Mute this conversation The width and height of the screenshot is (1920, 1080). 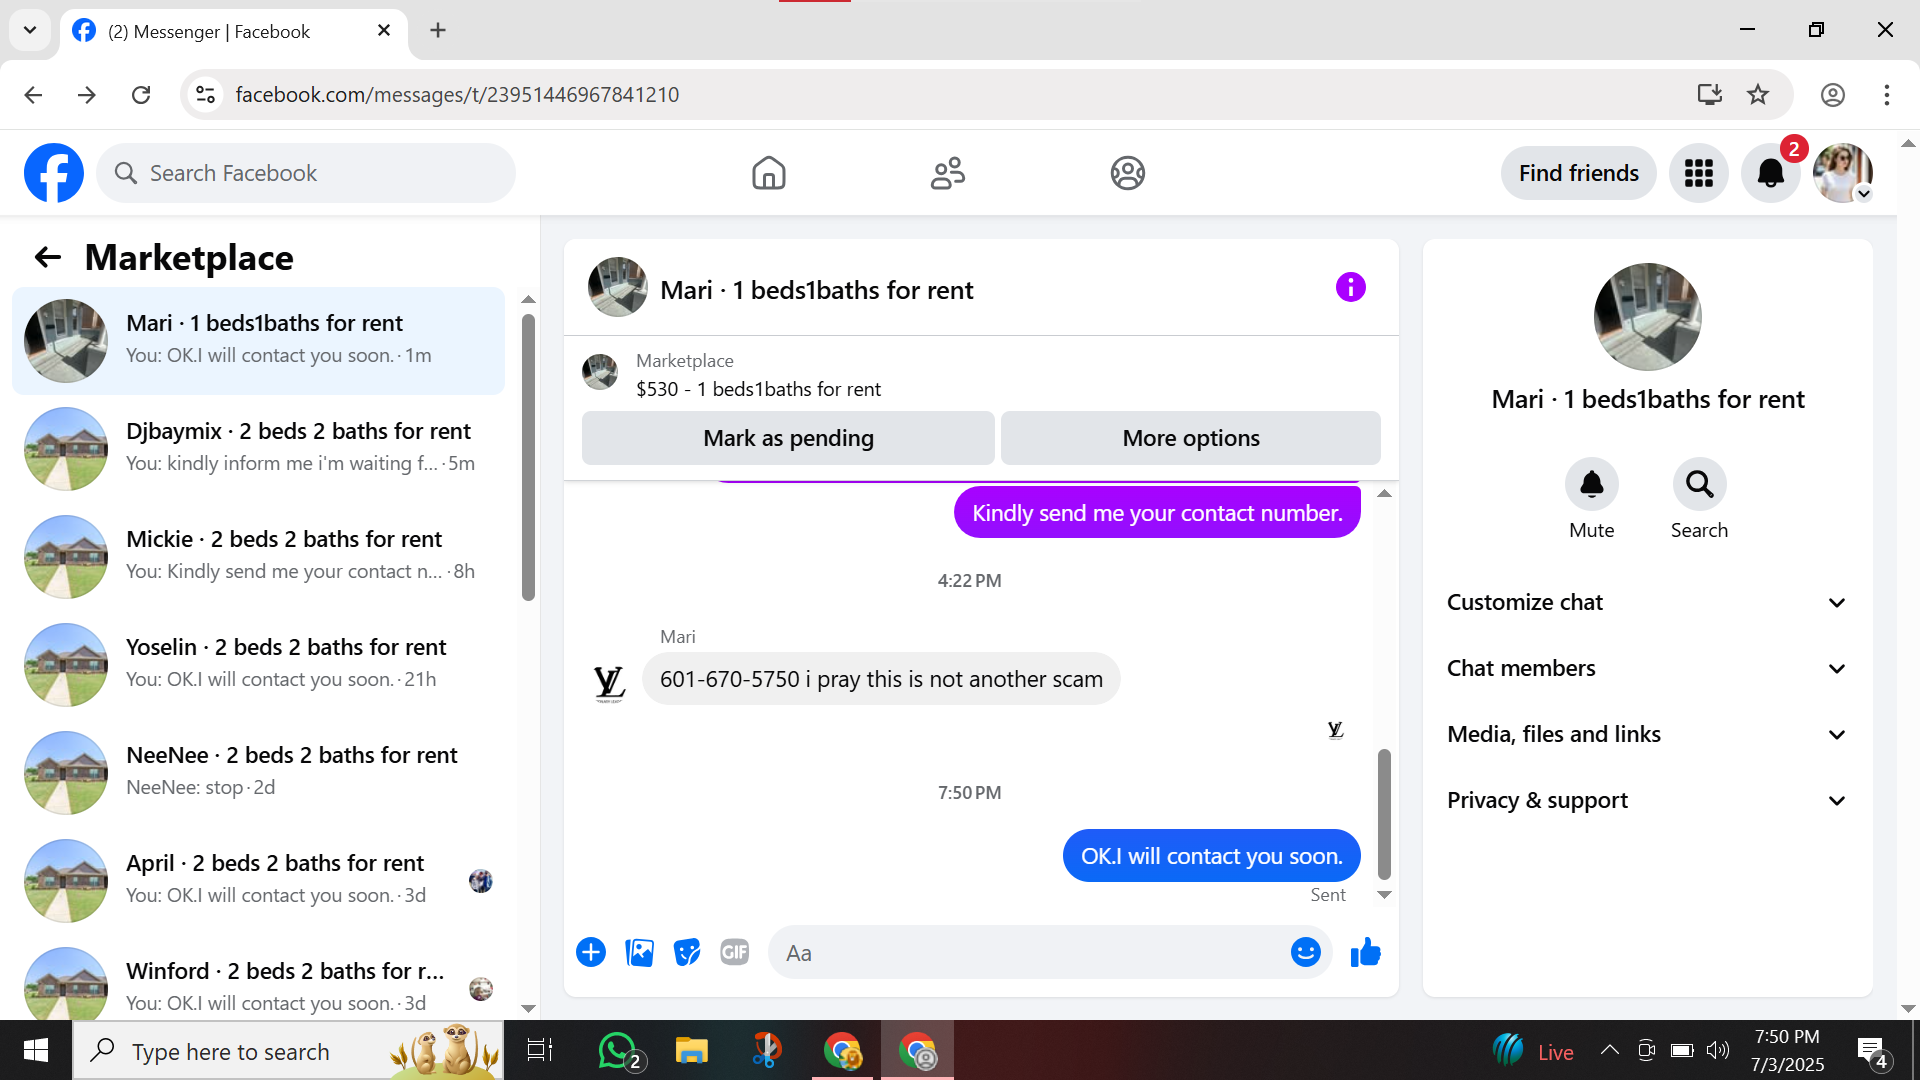1591,485
